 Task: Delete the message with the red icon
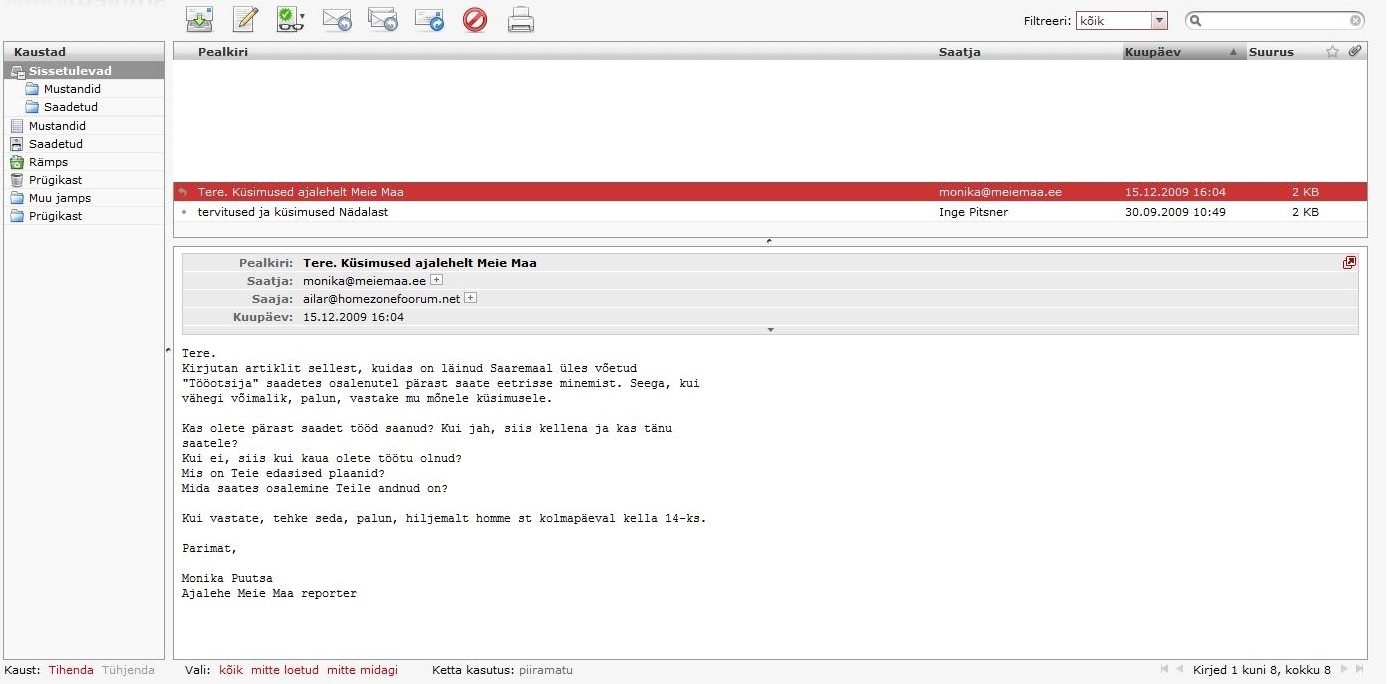click(x=475, y=19)
